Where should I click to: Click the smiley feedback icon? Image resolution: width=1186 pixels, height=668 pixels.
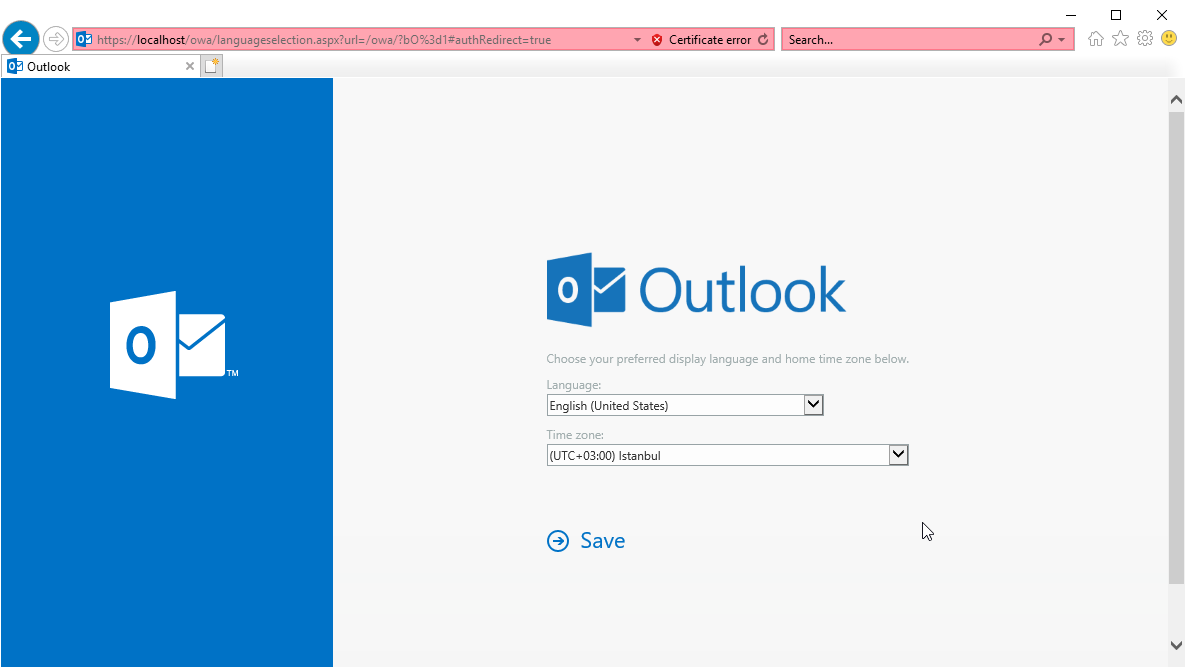[1169, 39]
